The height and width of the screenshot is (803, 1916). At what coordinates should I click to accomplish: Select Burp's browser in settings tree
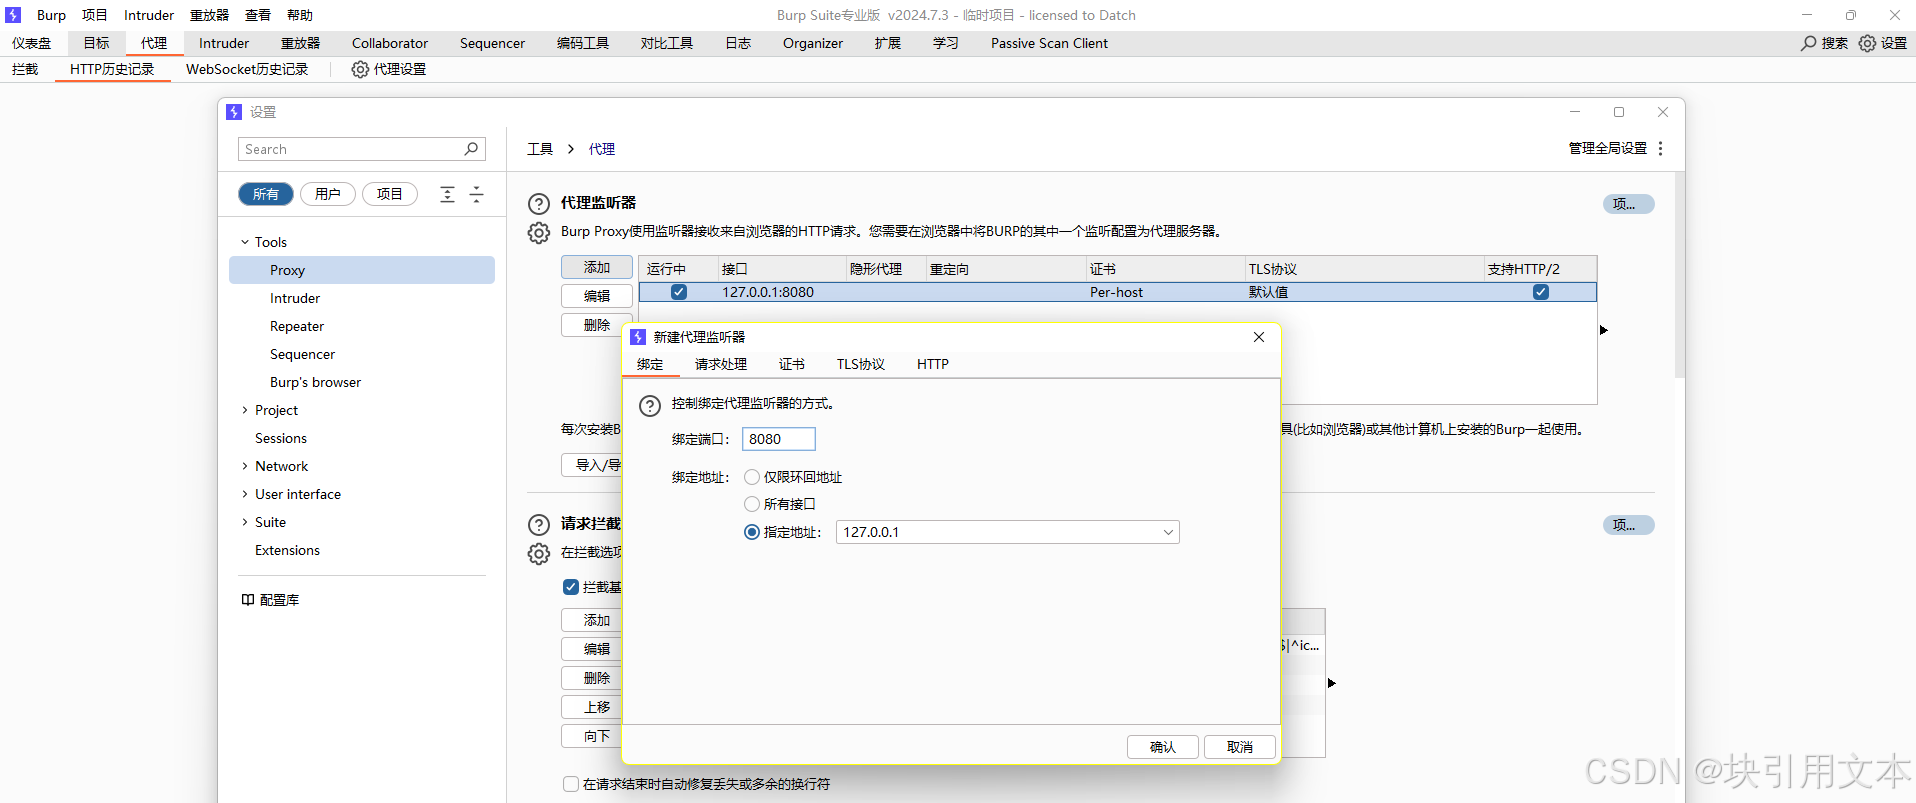click(x=315, y=382)
